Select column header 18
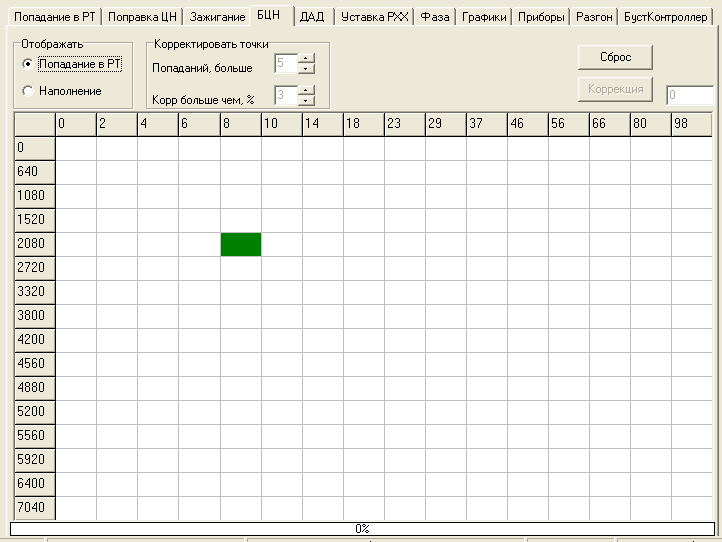 pos(364,124)
